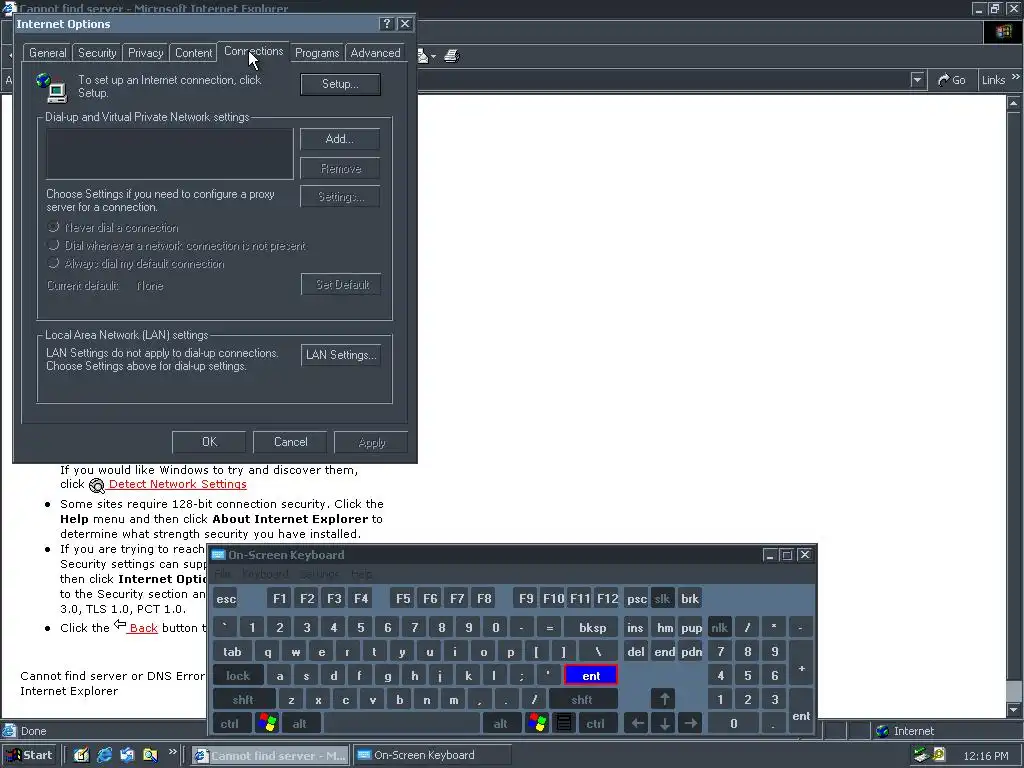This screenshot has width=1024, height=768.
Task: Click the bksp key on On-Screen Keyboard
Action: coord(592,628)
